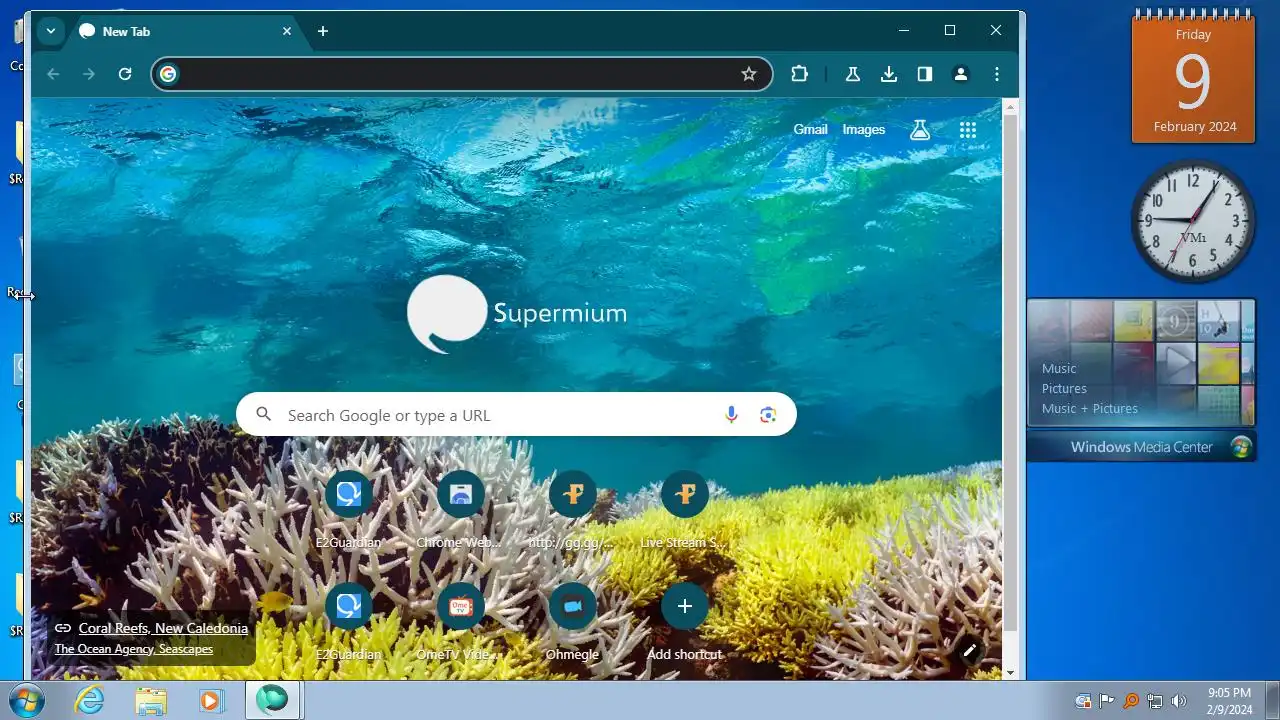The width and height of the screenshot is (1280, 720).
Task: Open Windows Explorer from taskbar
Action: 151,700
